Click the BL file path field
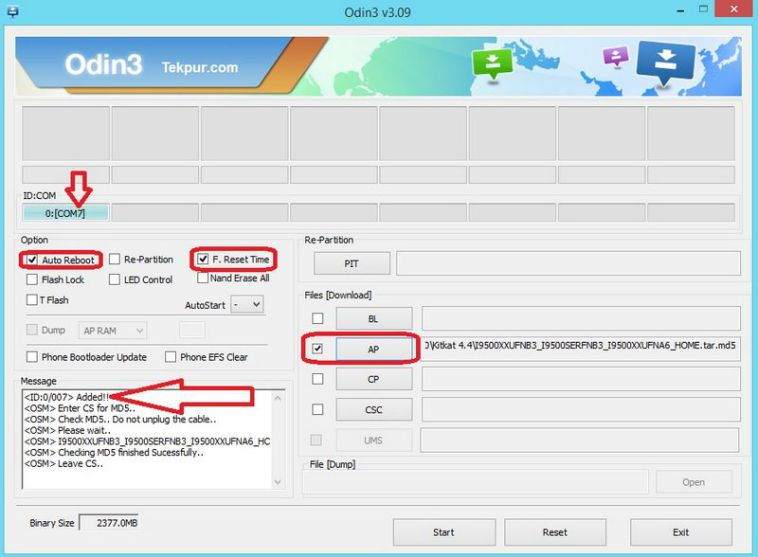This screenshot has height=557, width=758. point(581,319)
